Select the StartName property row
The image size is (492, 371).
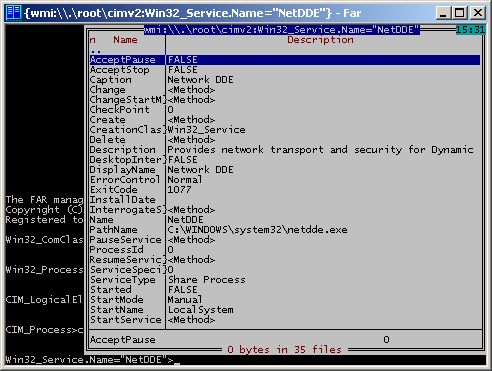[x=285, y=310]
